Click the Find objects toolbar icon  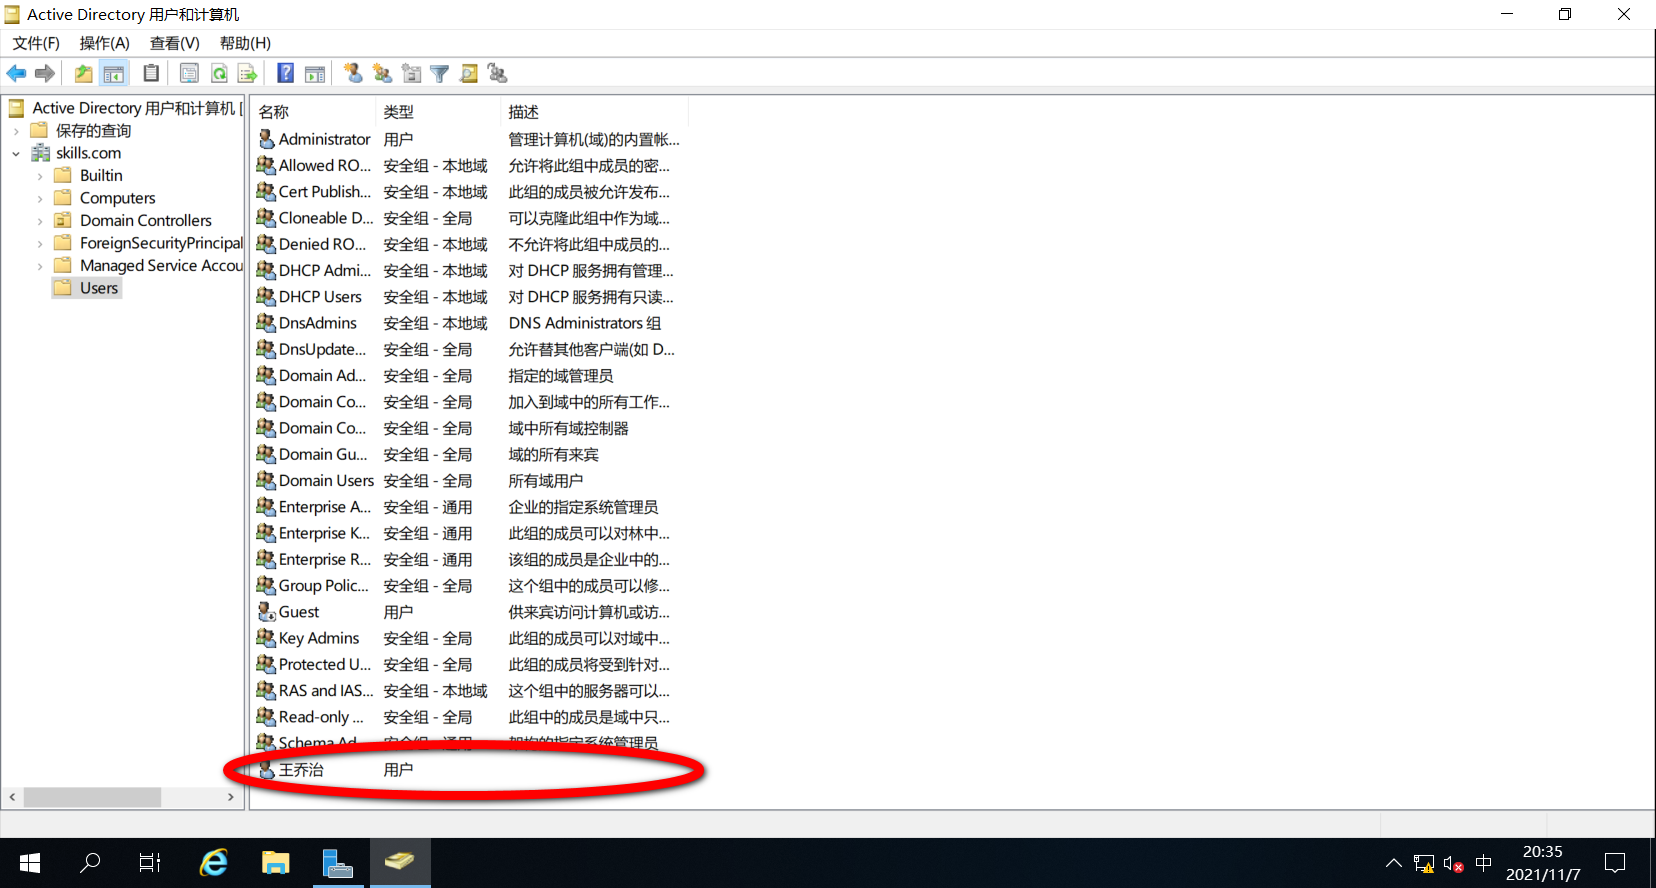coord(469,74)
